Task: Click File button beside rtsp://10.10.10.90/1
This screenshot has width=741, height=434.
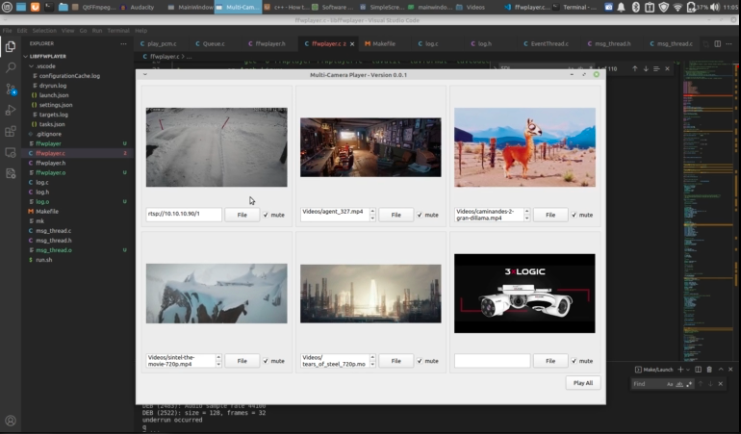Action: click(242, 215)
